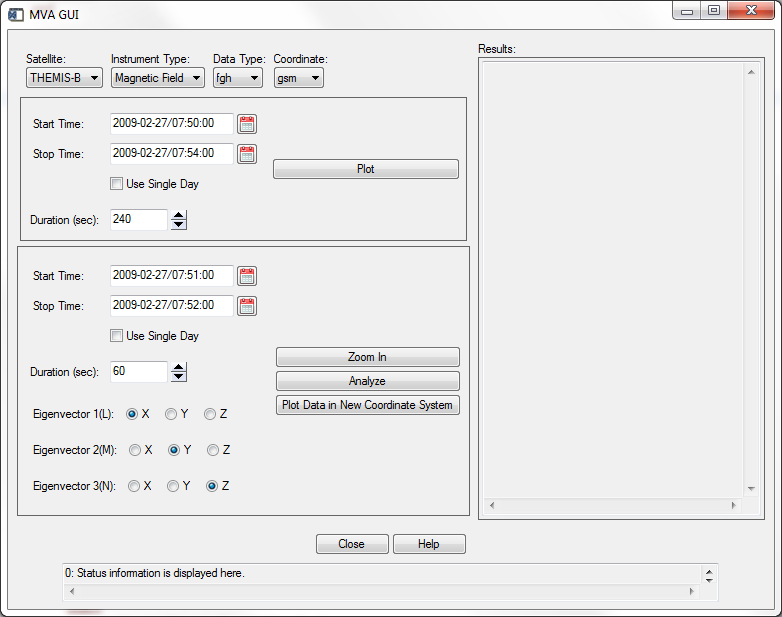Choose Y for Eigenvector 3(N)
Screen dimensions: 782x617
[x=173, y=486]
